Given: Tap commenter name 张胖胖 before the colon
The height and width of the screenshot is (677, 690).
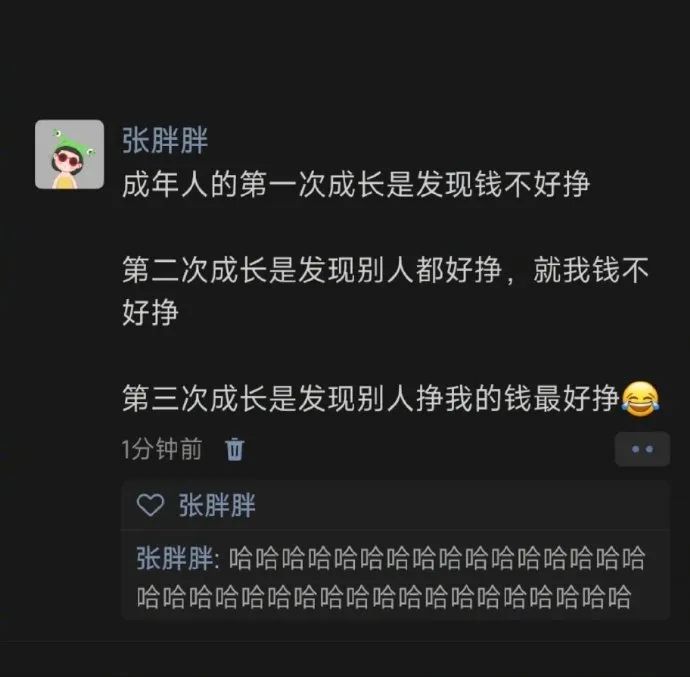Looking at the screenshot, I should [x=175, y=558].
